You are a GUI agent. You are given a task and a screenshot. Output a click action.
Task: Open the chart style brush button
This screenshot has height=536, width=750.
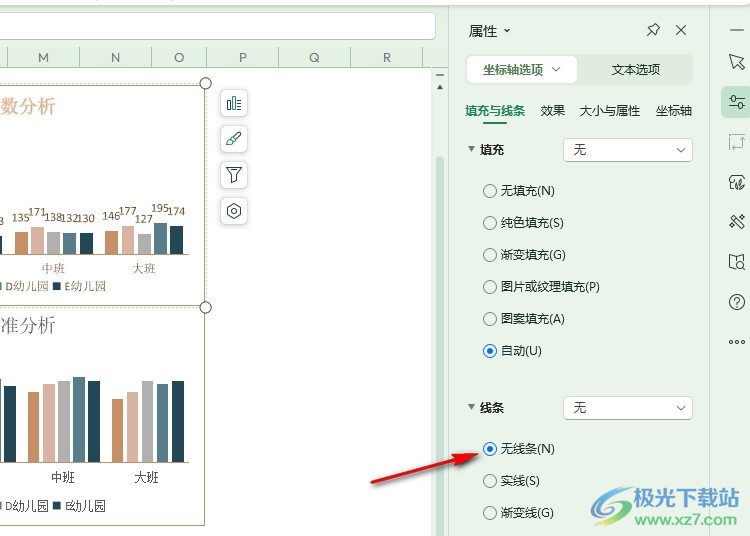click(x=234, y=139)
